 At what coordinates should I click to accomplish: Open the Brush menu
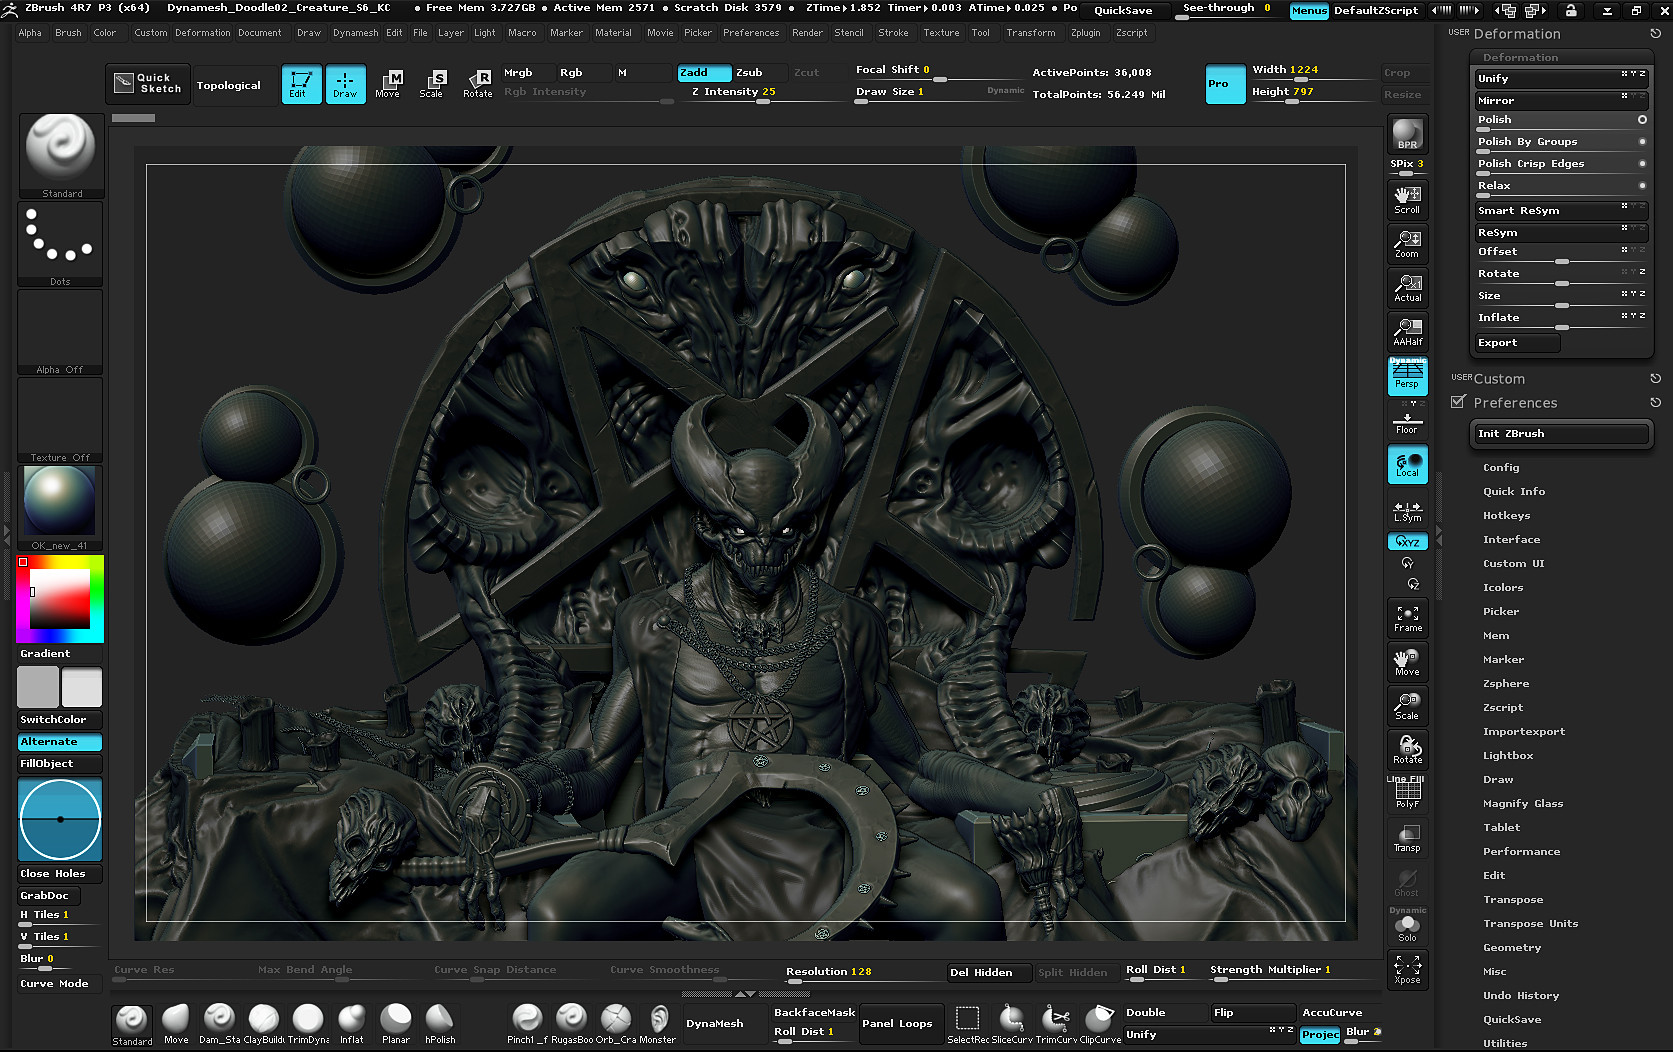tap(68, 33)
